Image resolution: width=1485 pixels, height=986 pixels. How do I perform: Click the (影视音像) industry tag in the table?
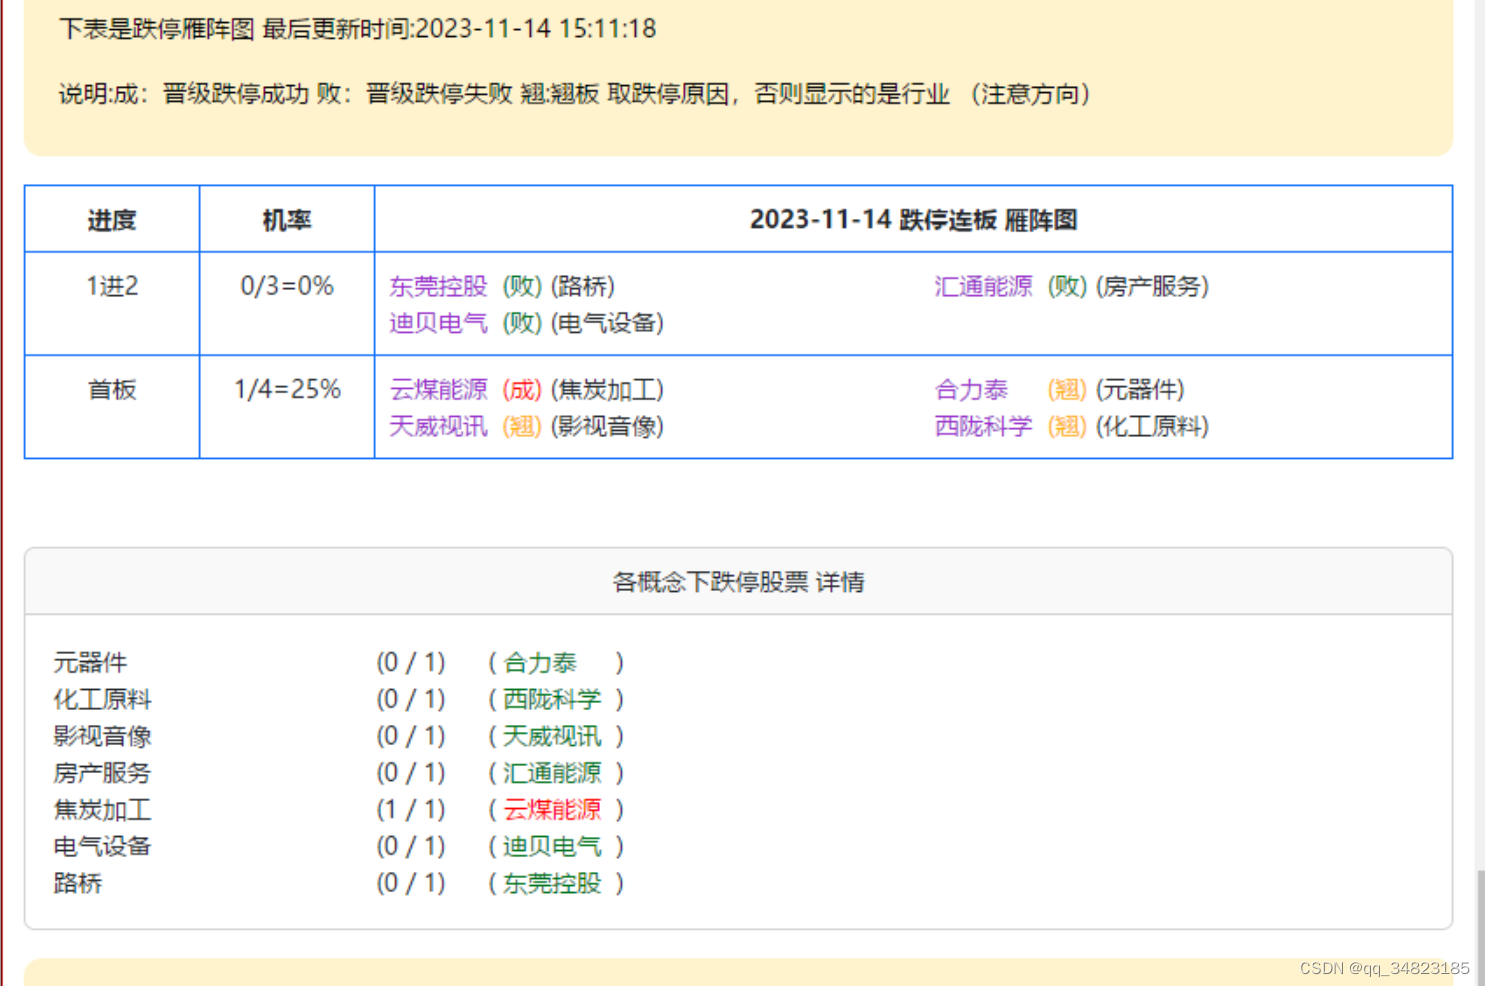coord(607,427)
